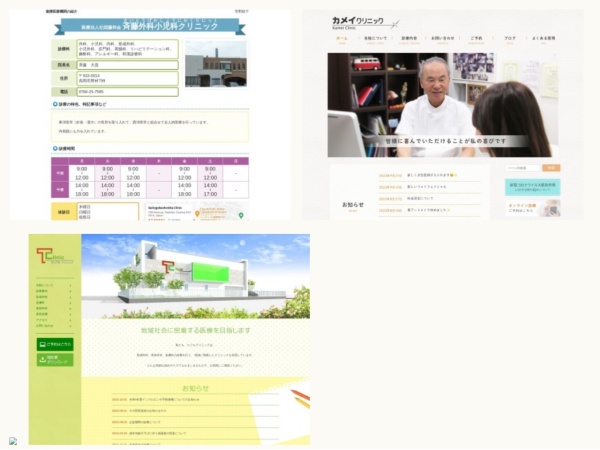Click the blue bullet beside 診療の特色 heading
This screenshot has height=450, width=600.
pyautogui.click(x=55, y=104)
